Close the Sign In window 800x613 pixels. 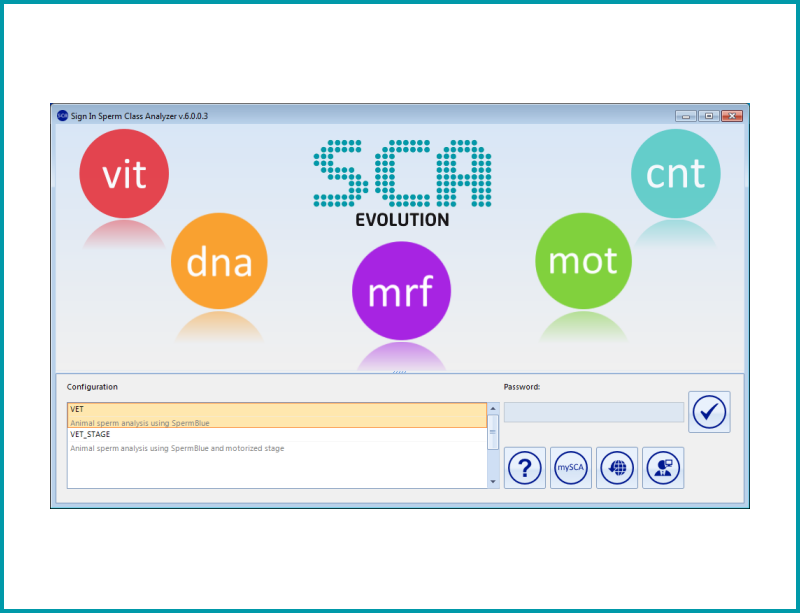pos(732,116)
